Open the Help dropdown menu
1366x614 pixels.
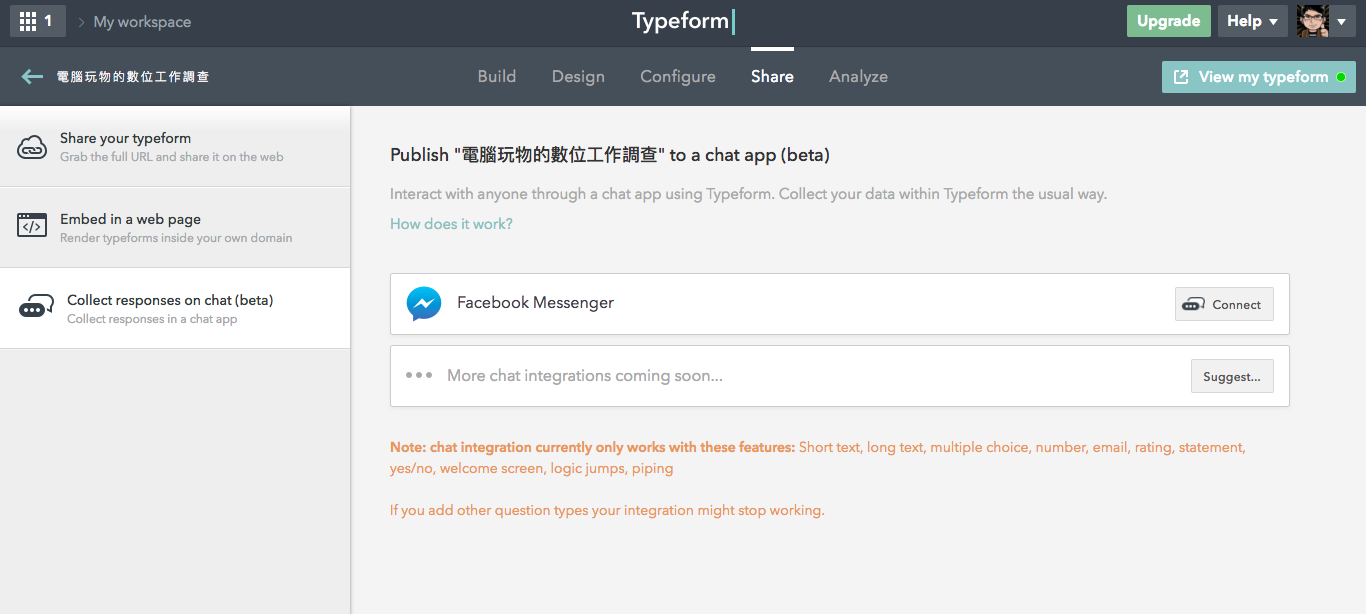click(1252, 21)
